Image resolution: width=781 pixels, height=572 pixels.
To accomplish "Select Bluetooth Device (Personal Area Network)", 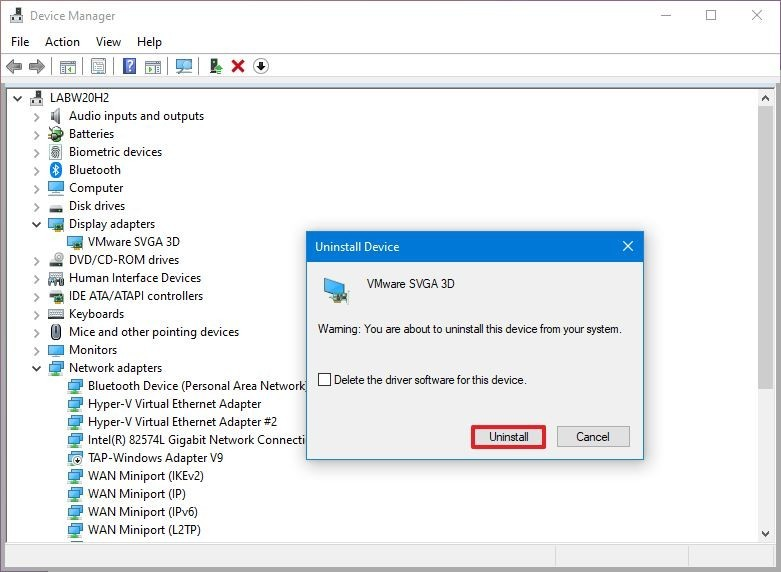I will [196, 386].
